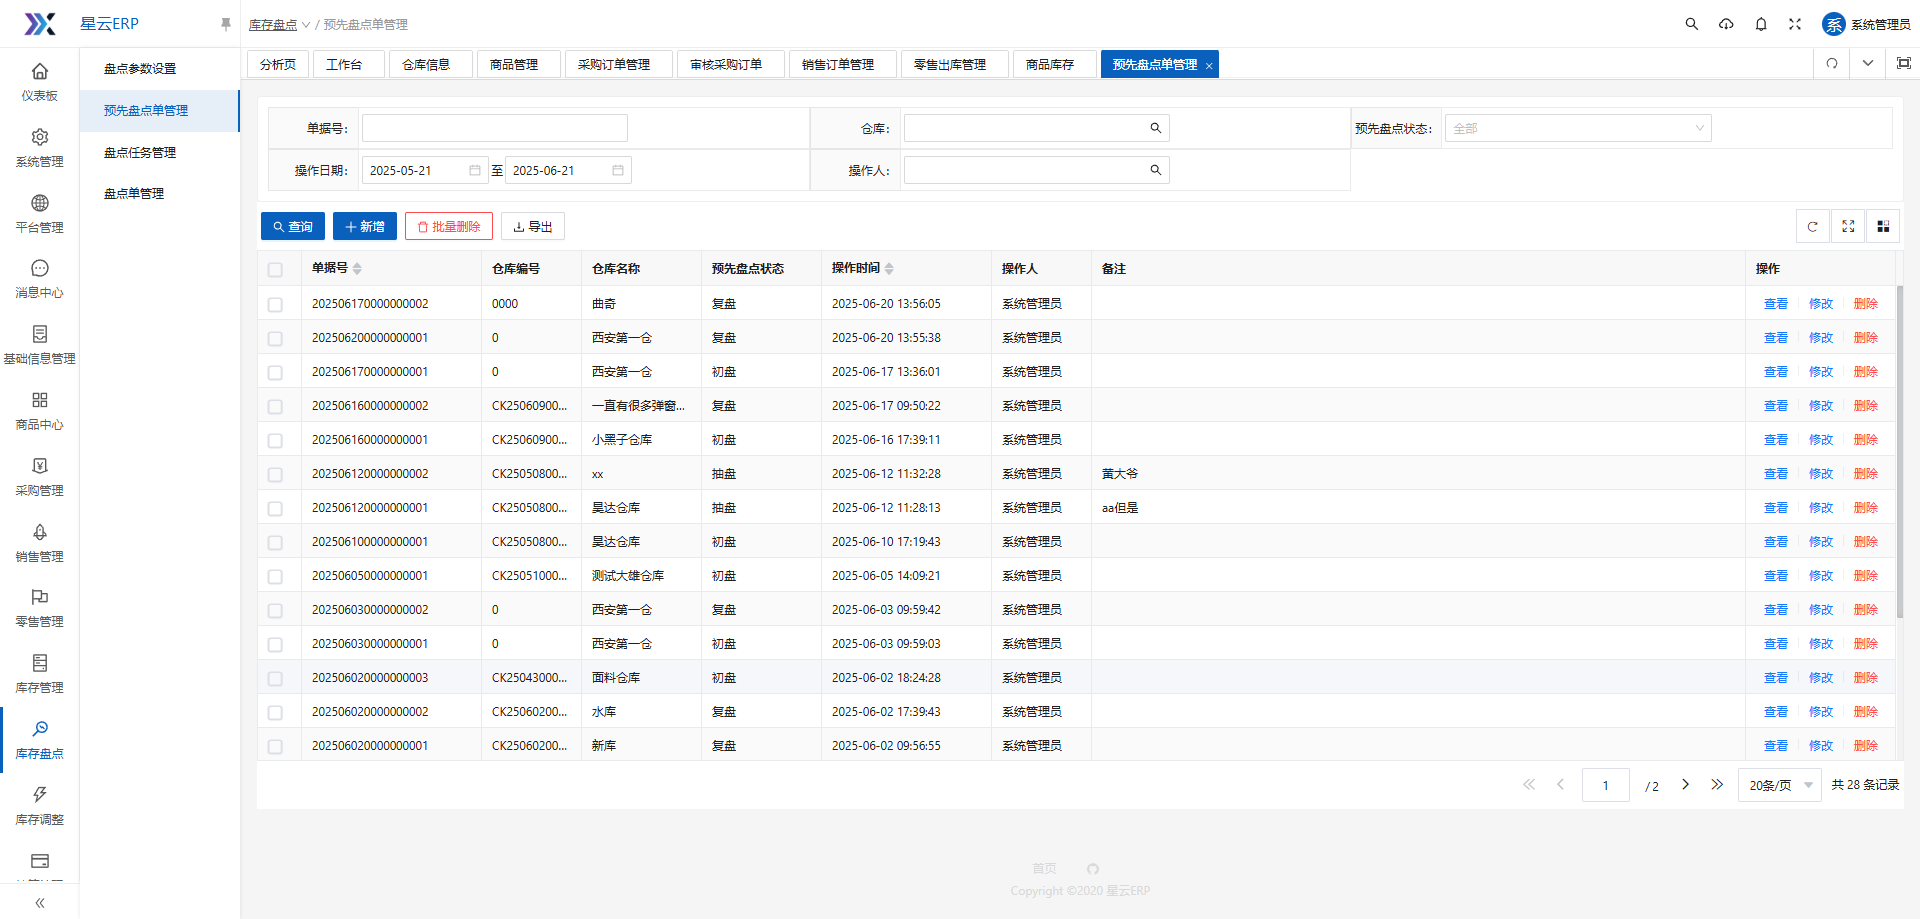Refresh the table with the reload icon
Image resolution: width=1920 pixels, height=919 pixels.
[x=1812, y=227]
